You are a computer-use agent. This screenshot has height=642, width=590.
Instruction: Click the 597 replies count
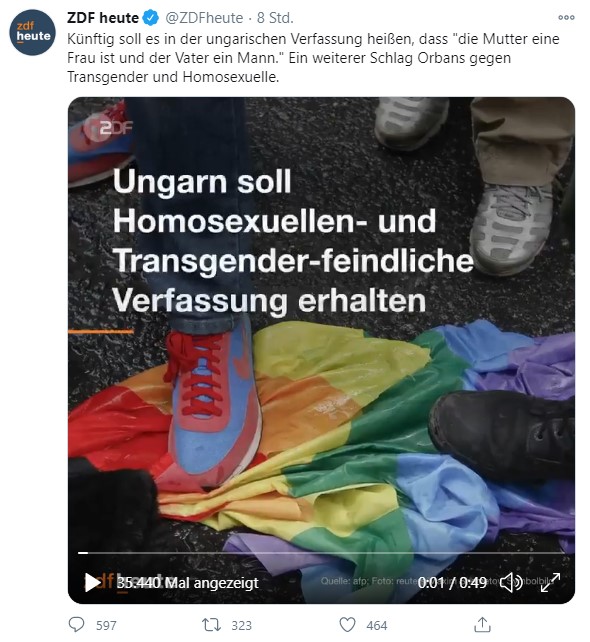(106, 625)
